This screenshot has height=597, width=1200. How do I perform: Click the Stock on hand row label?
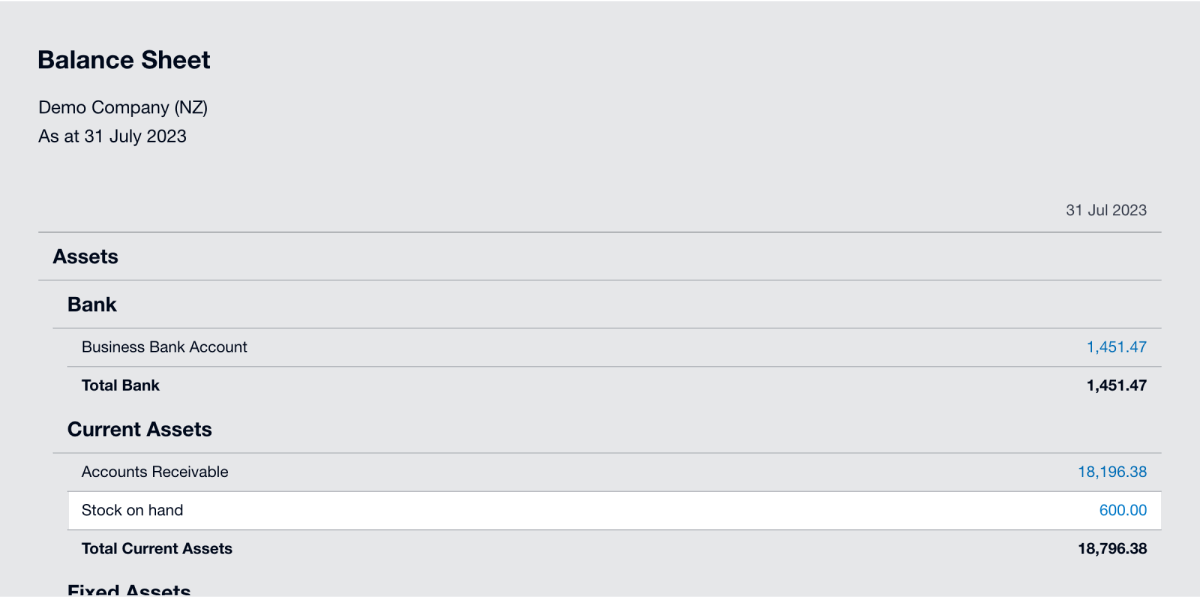pos(132,510)
